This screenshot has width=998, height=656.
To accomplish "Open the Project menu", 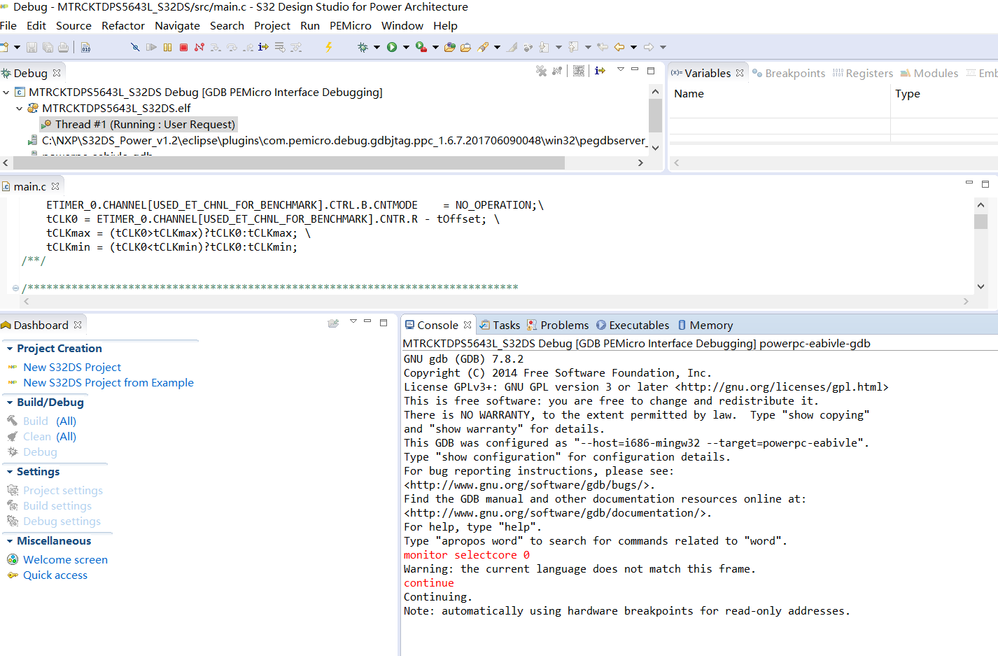I will click(272, 26).
